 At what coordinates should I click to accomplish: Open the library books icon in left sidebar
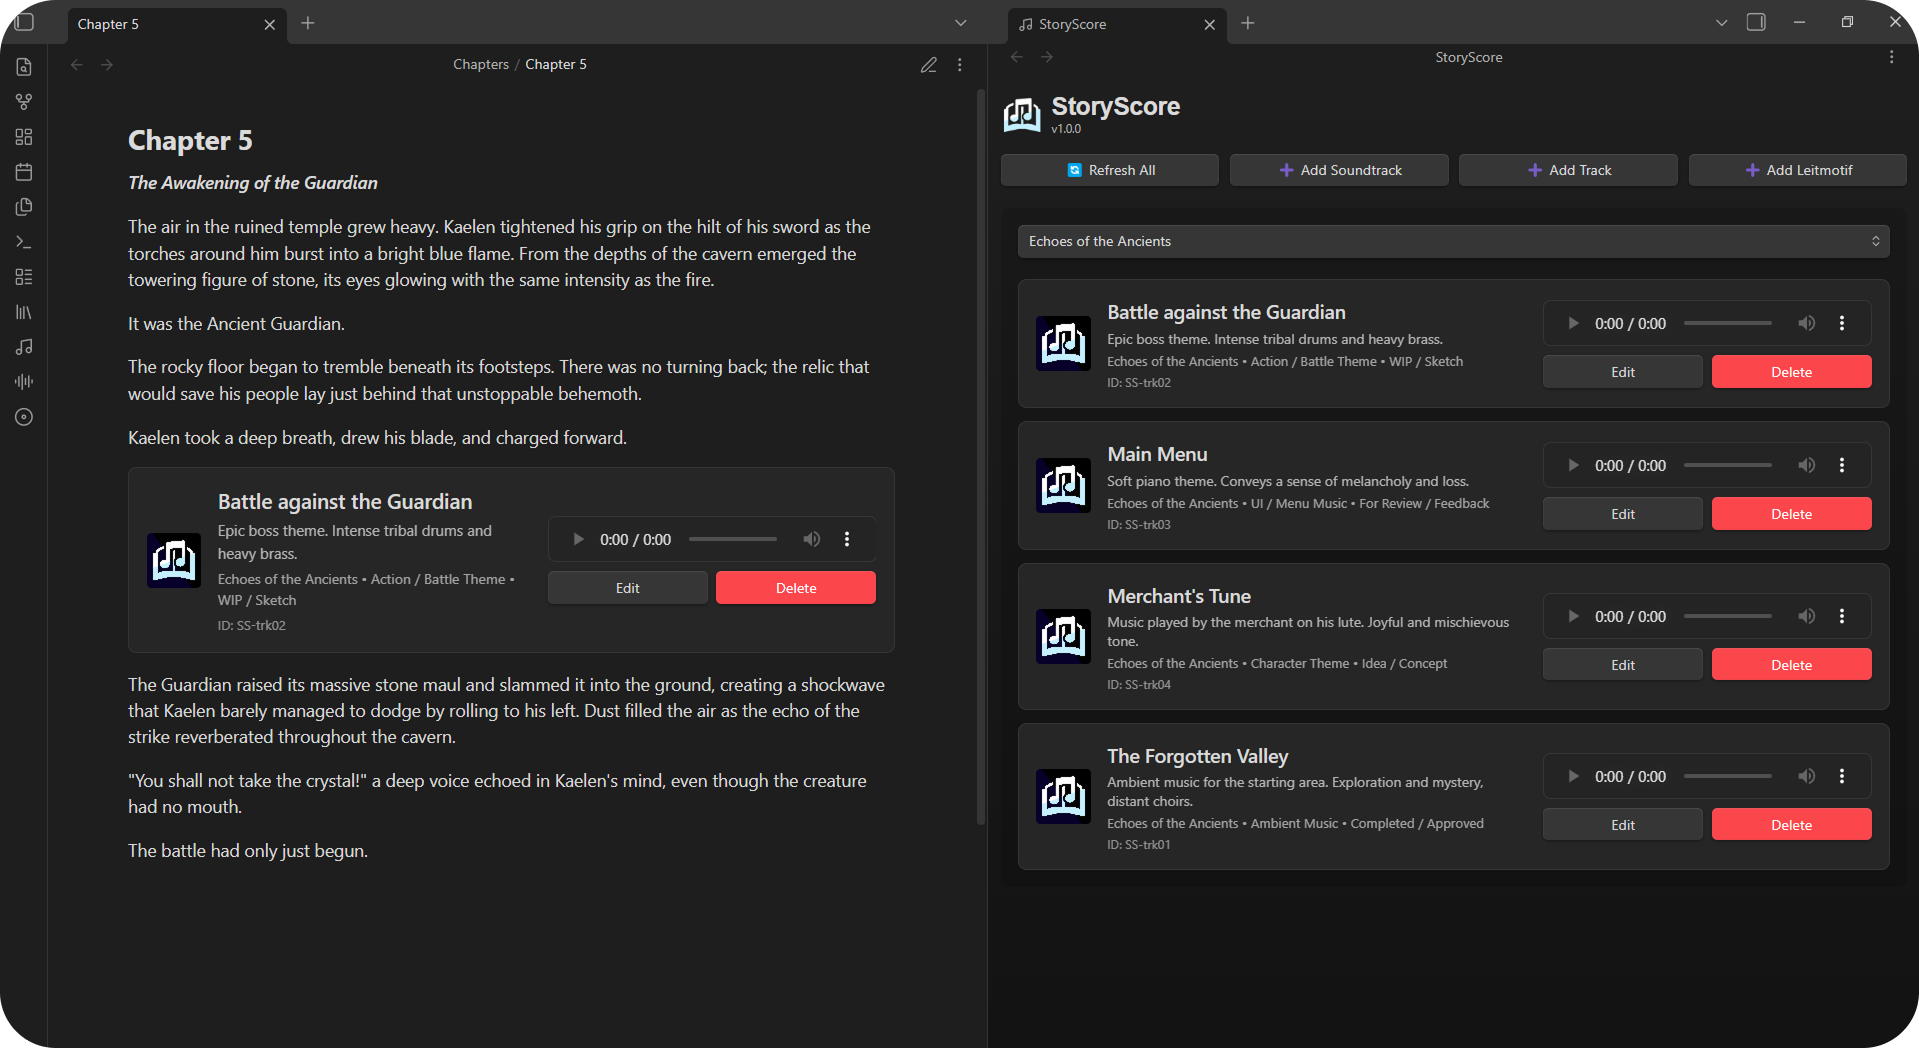(x=24, y=312)
